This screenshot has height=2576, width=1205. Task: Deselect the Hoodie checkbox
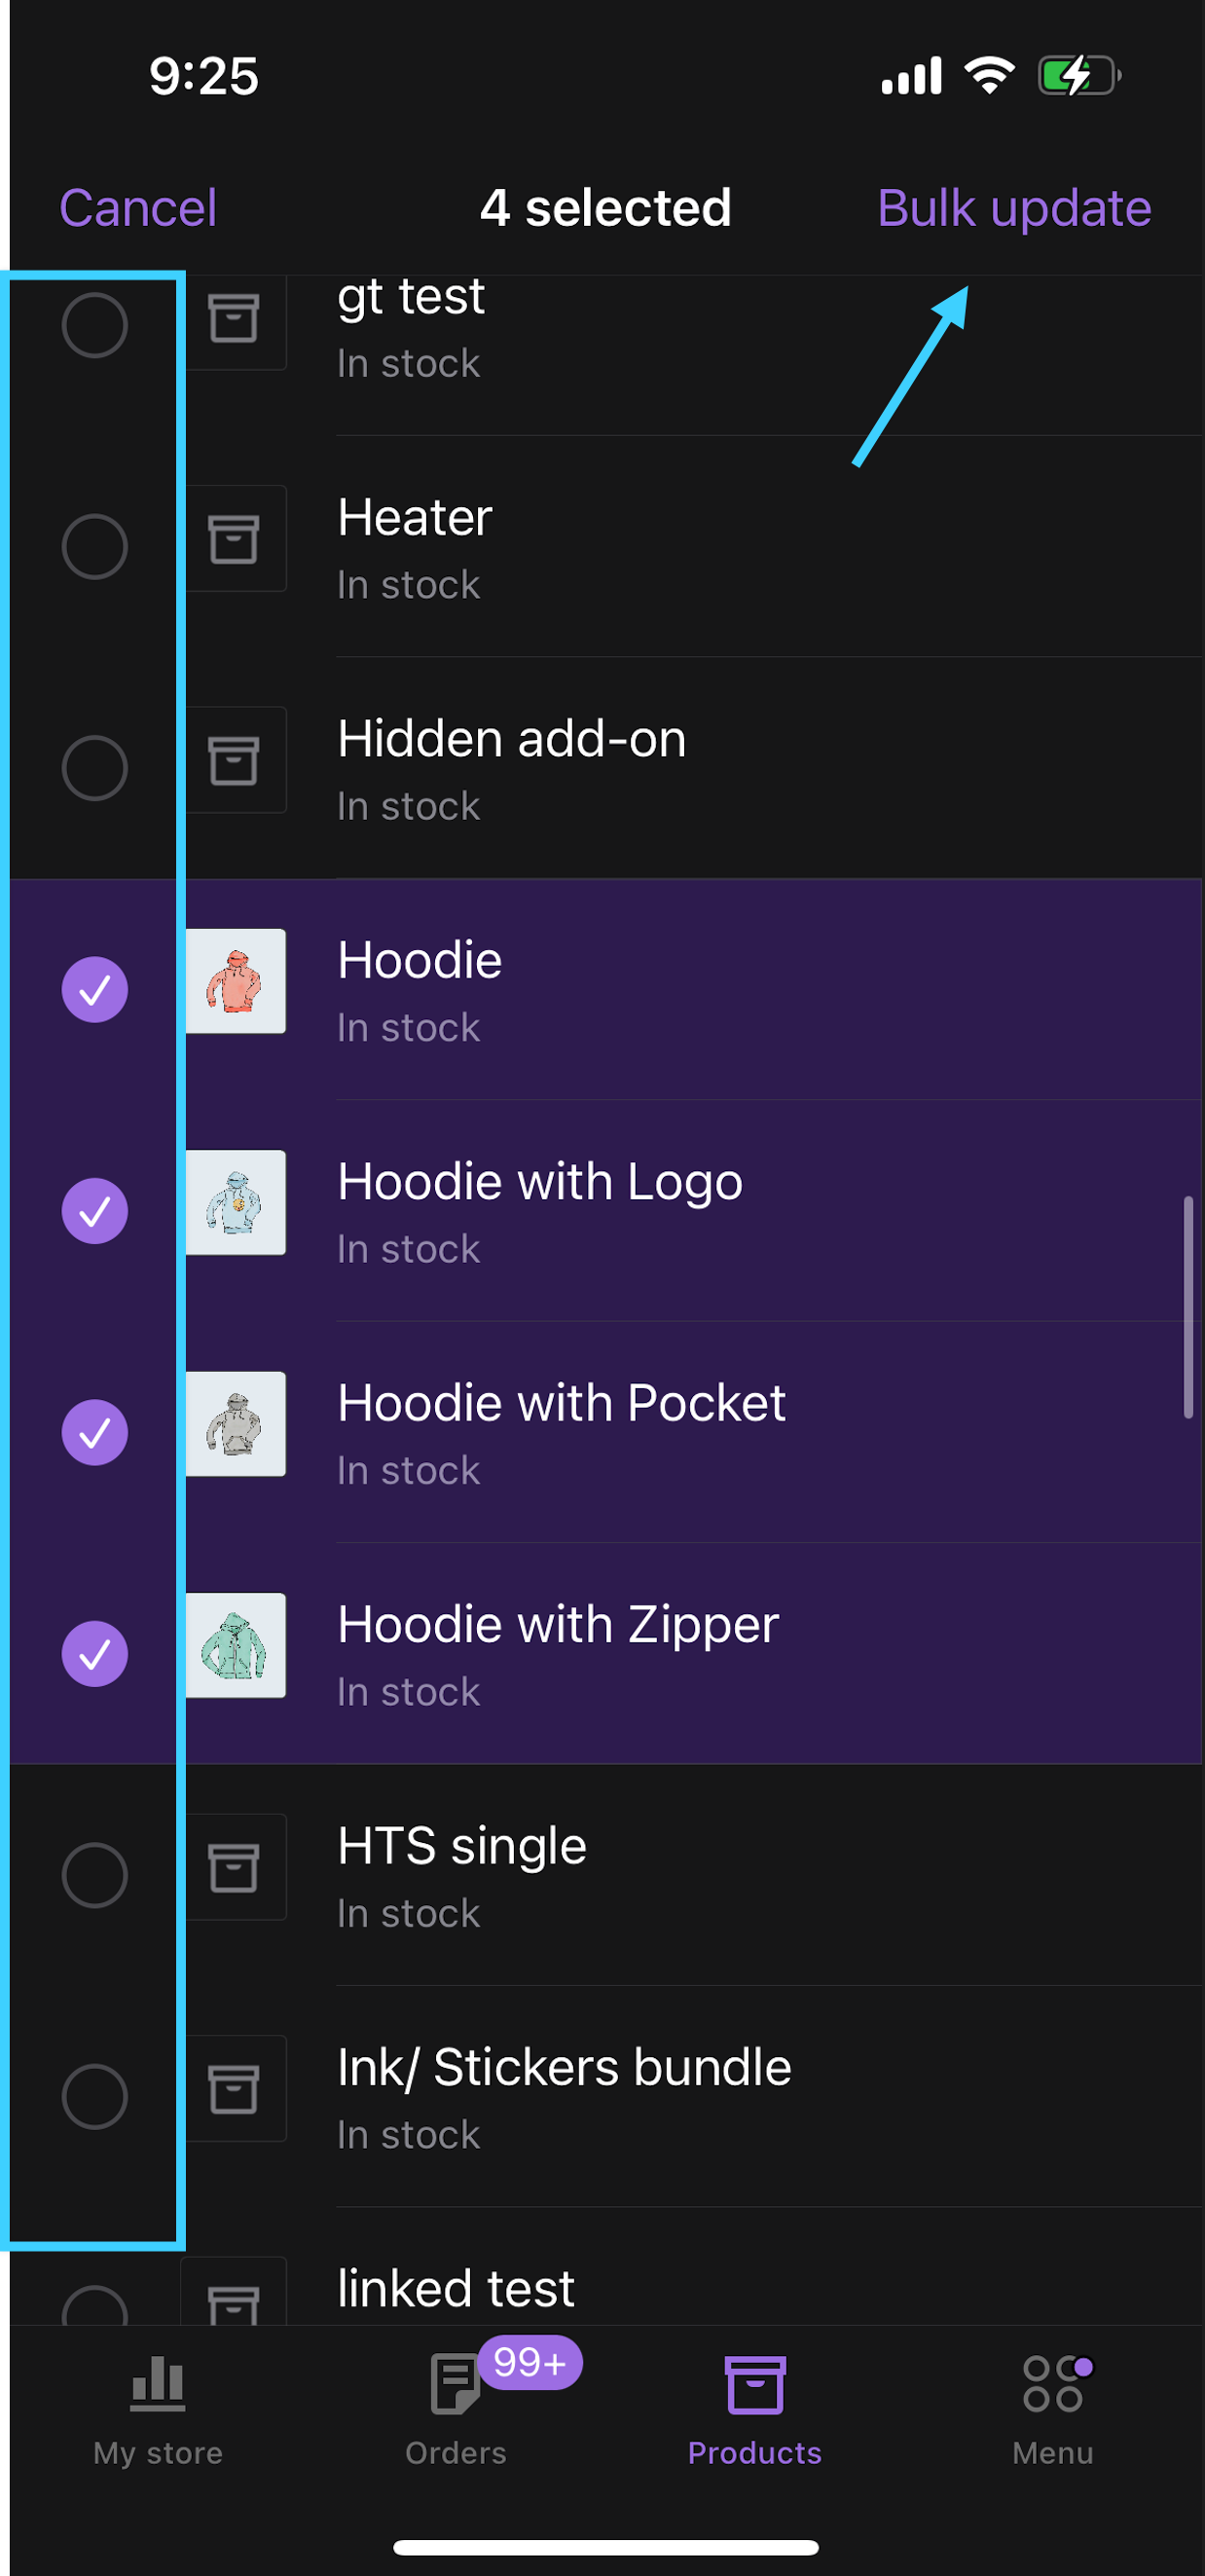coord(95,990)
